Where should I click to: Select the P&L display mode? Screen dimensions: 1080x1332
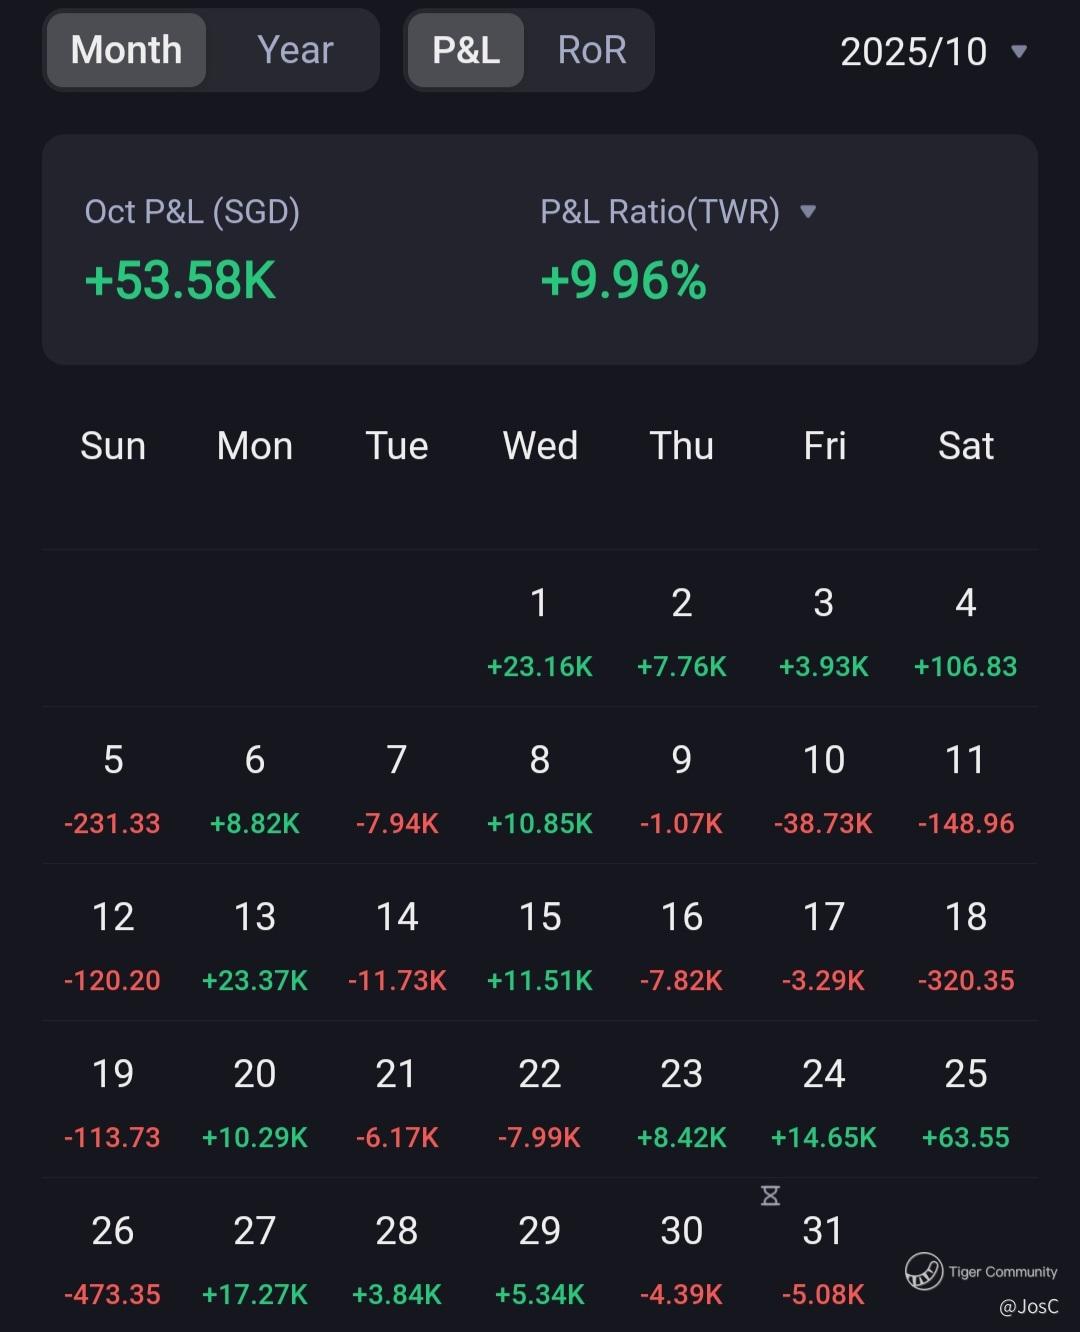click(x=466, y=50)
